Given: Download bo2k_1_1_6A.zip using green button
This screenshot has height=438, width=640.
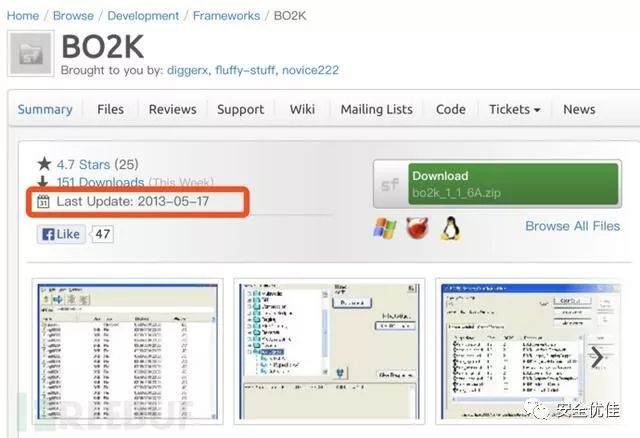Looking at the screenshot, I should tap(515, 184).
